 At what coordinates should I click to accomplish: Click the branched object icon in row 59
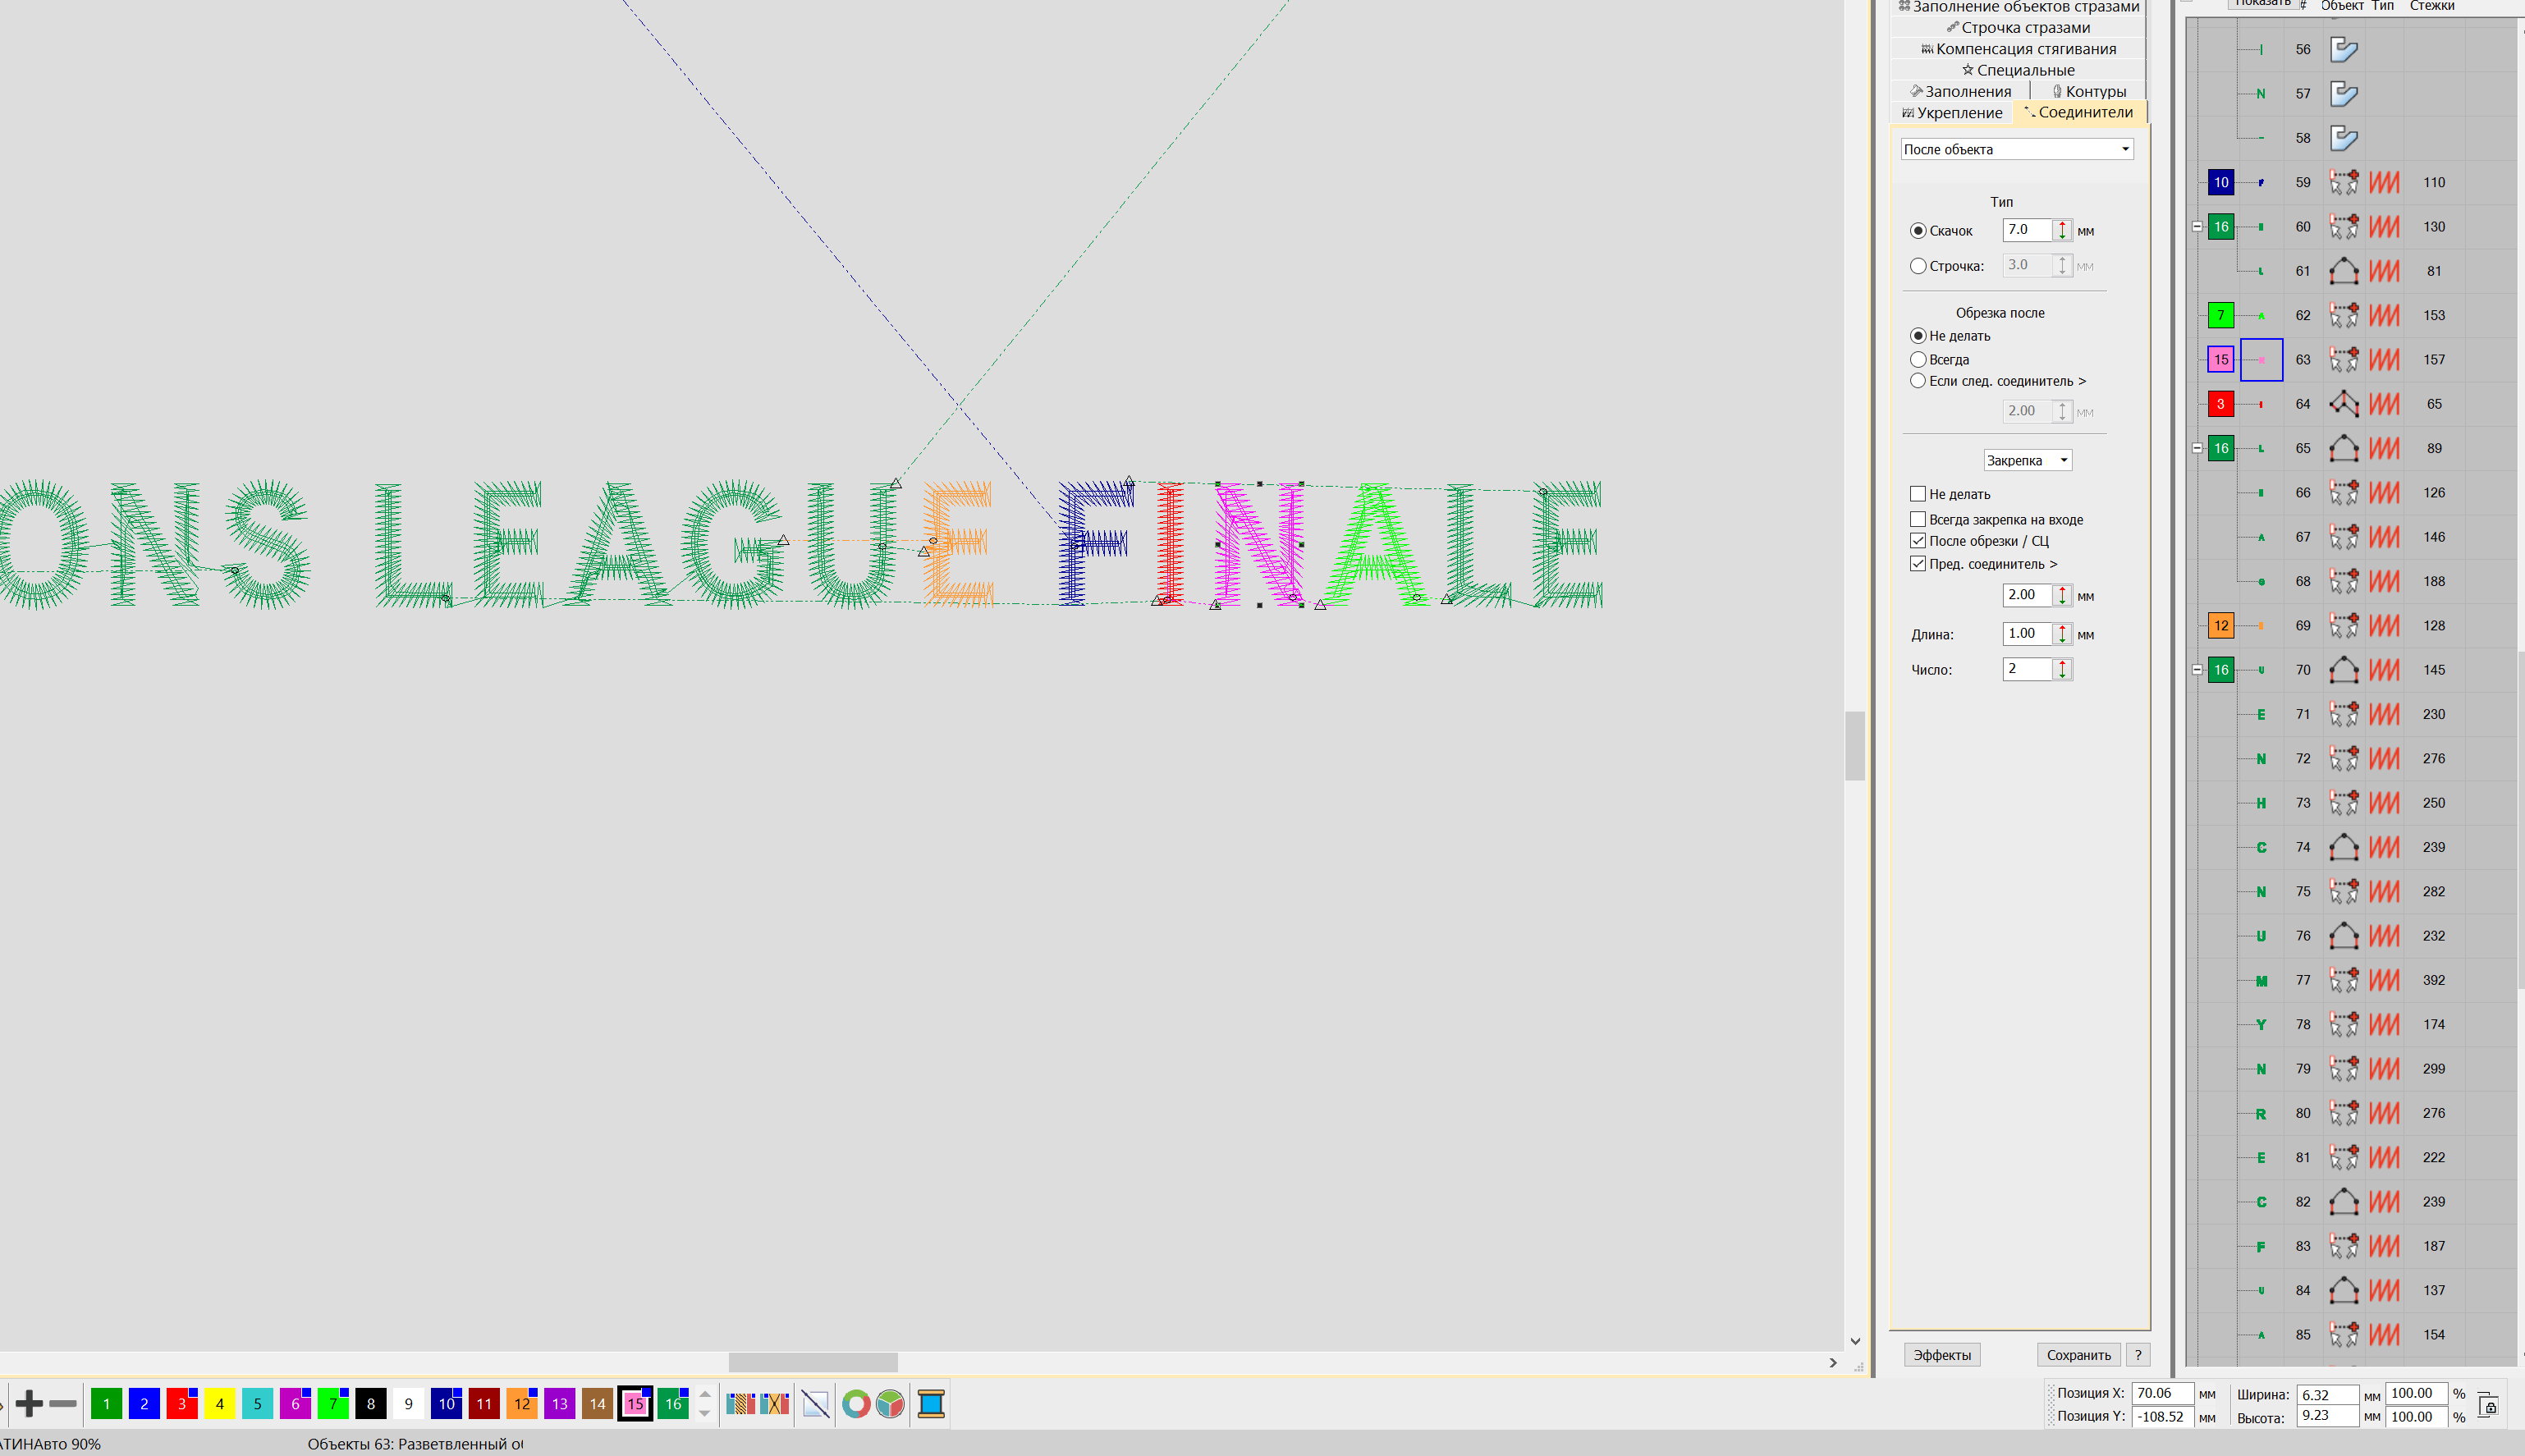point(2344,182)
